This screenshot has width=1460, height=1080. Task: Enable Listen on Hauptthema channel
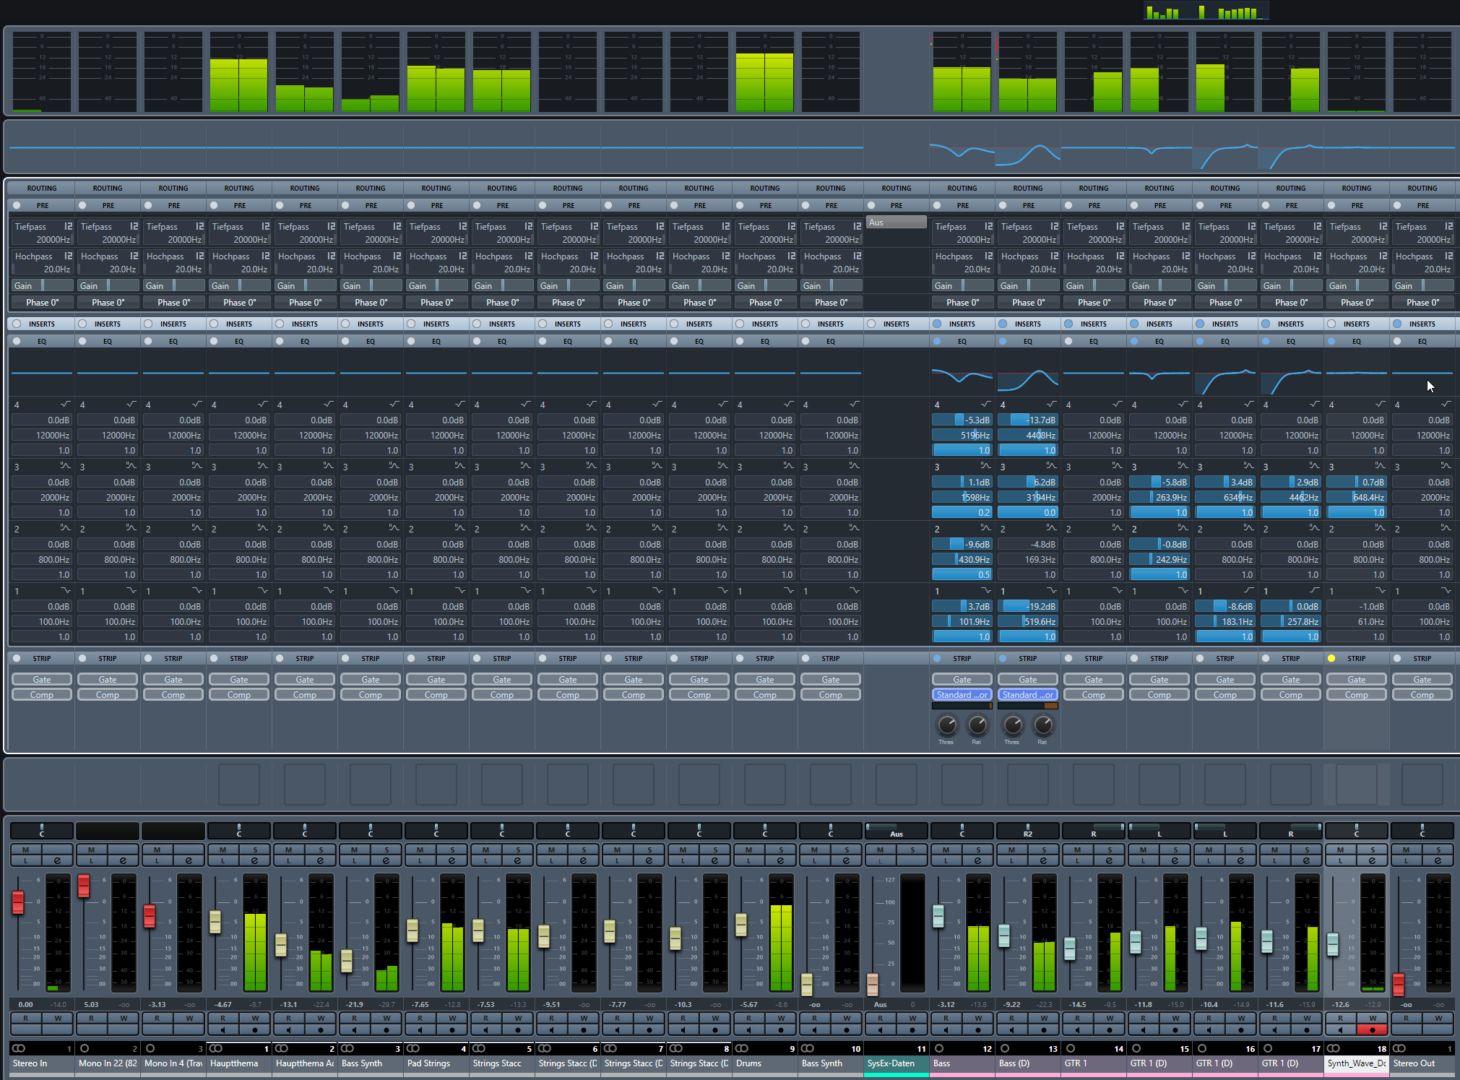[222, 861]
